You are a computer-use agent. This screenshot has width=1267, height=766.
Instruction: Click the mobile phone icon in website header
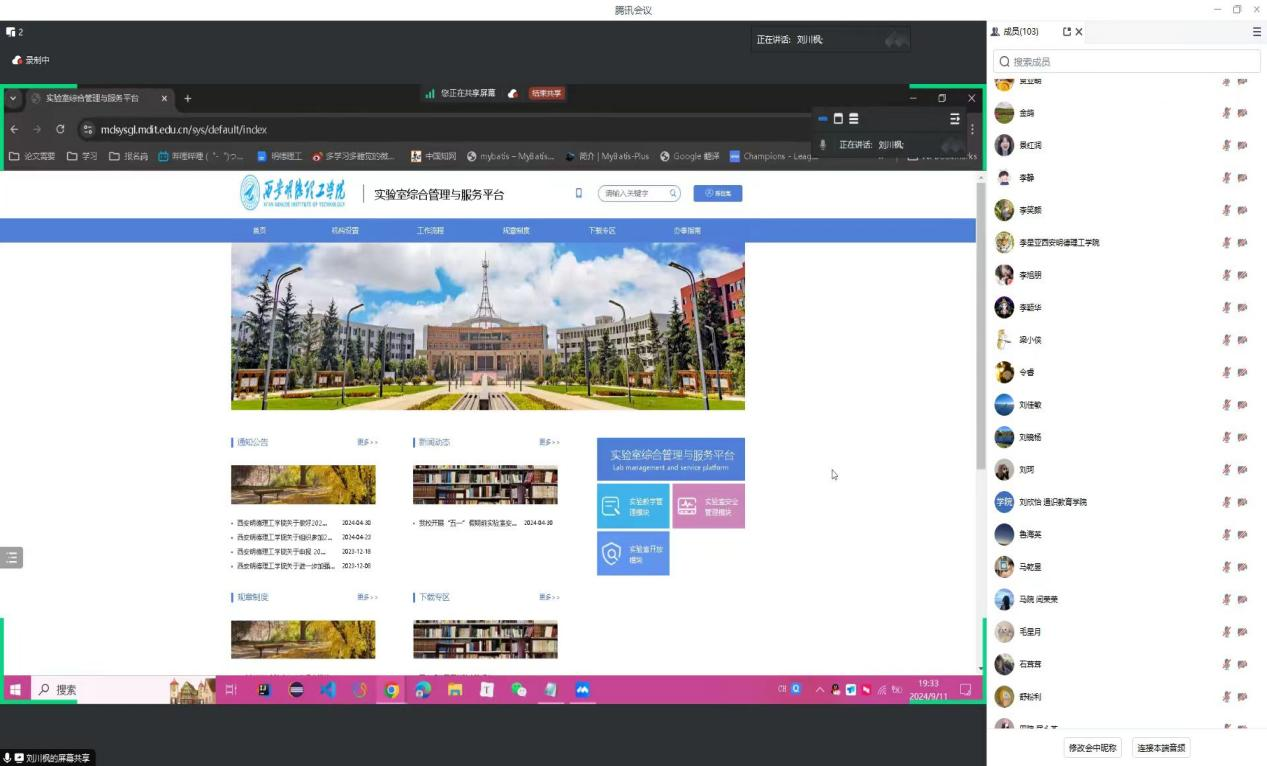578,193
